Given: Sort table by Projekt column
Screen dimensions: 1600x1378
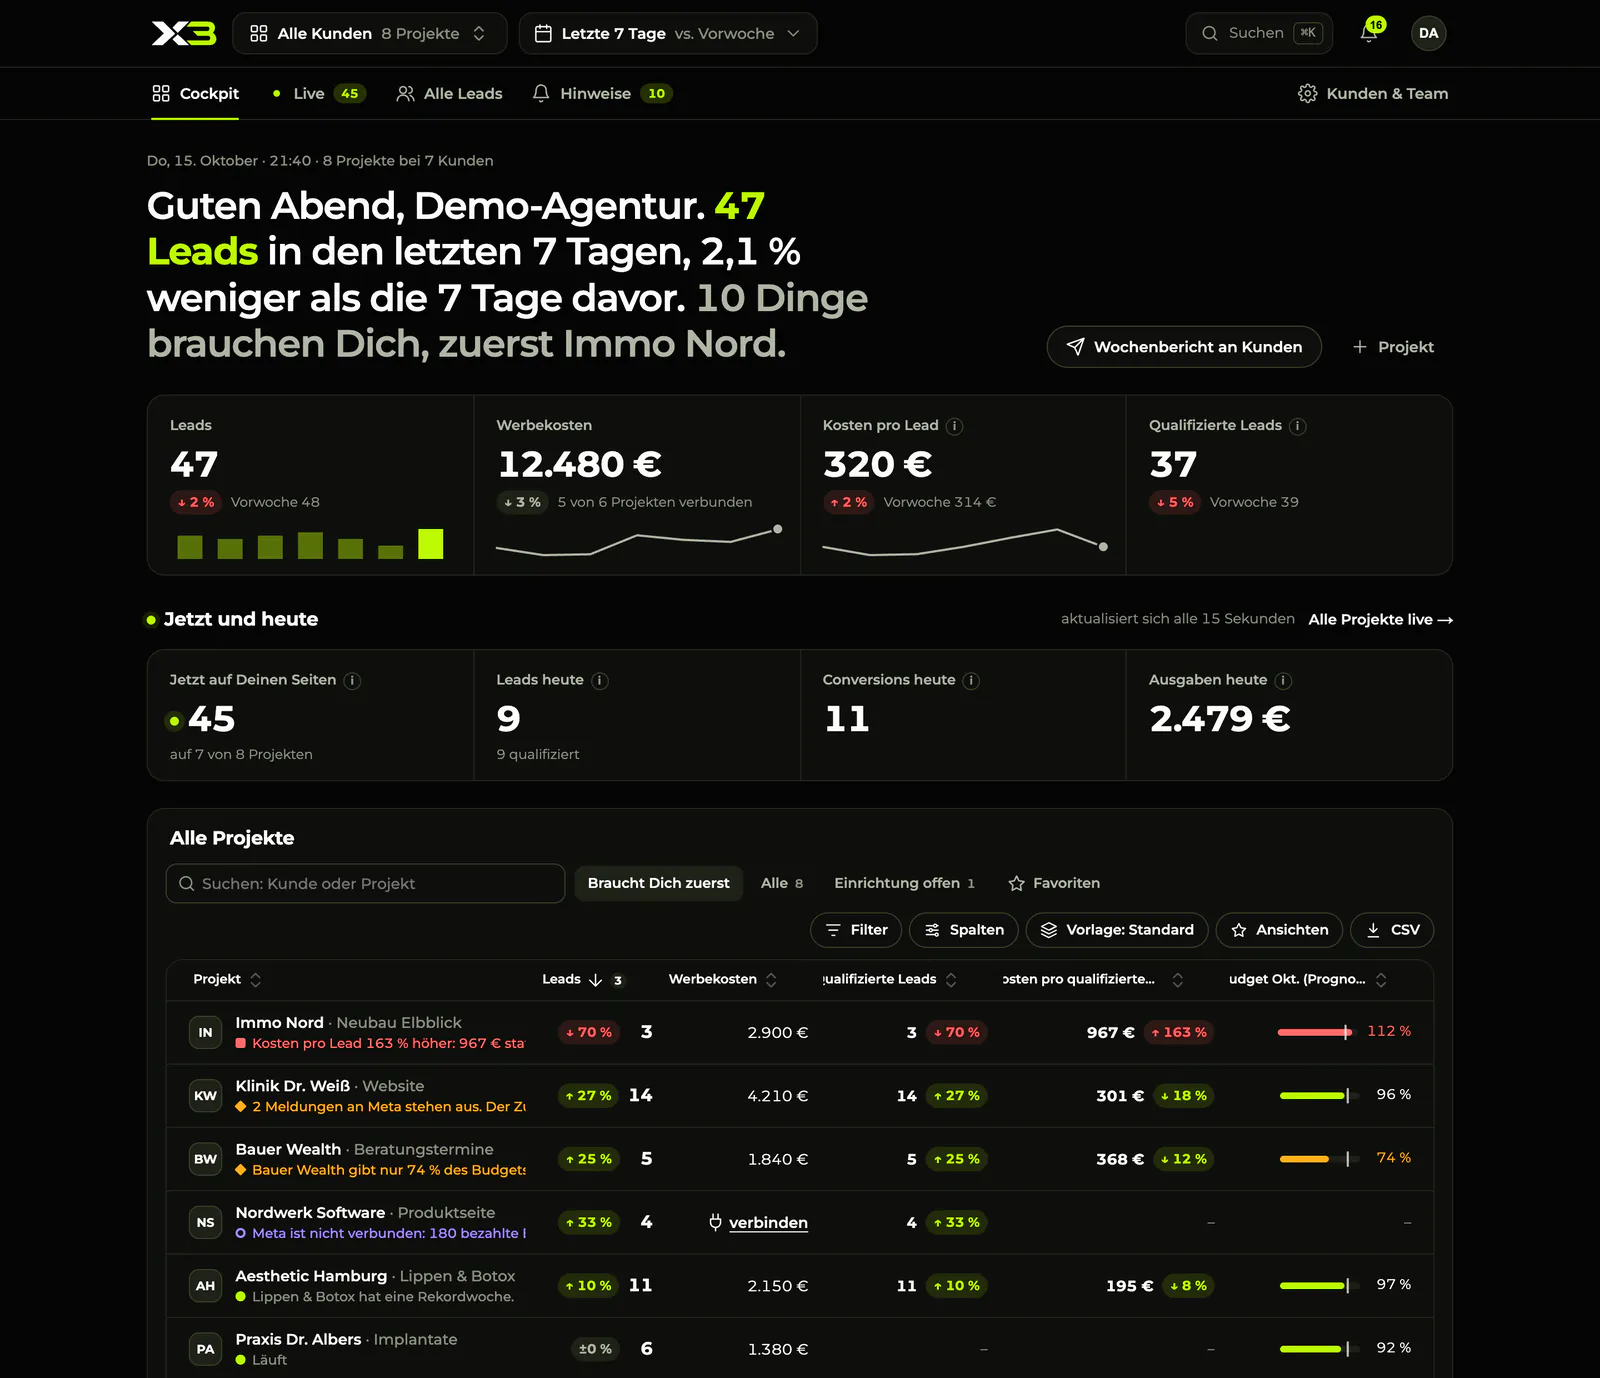Looking at the screenshot, I should (227, 979).
